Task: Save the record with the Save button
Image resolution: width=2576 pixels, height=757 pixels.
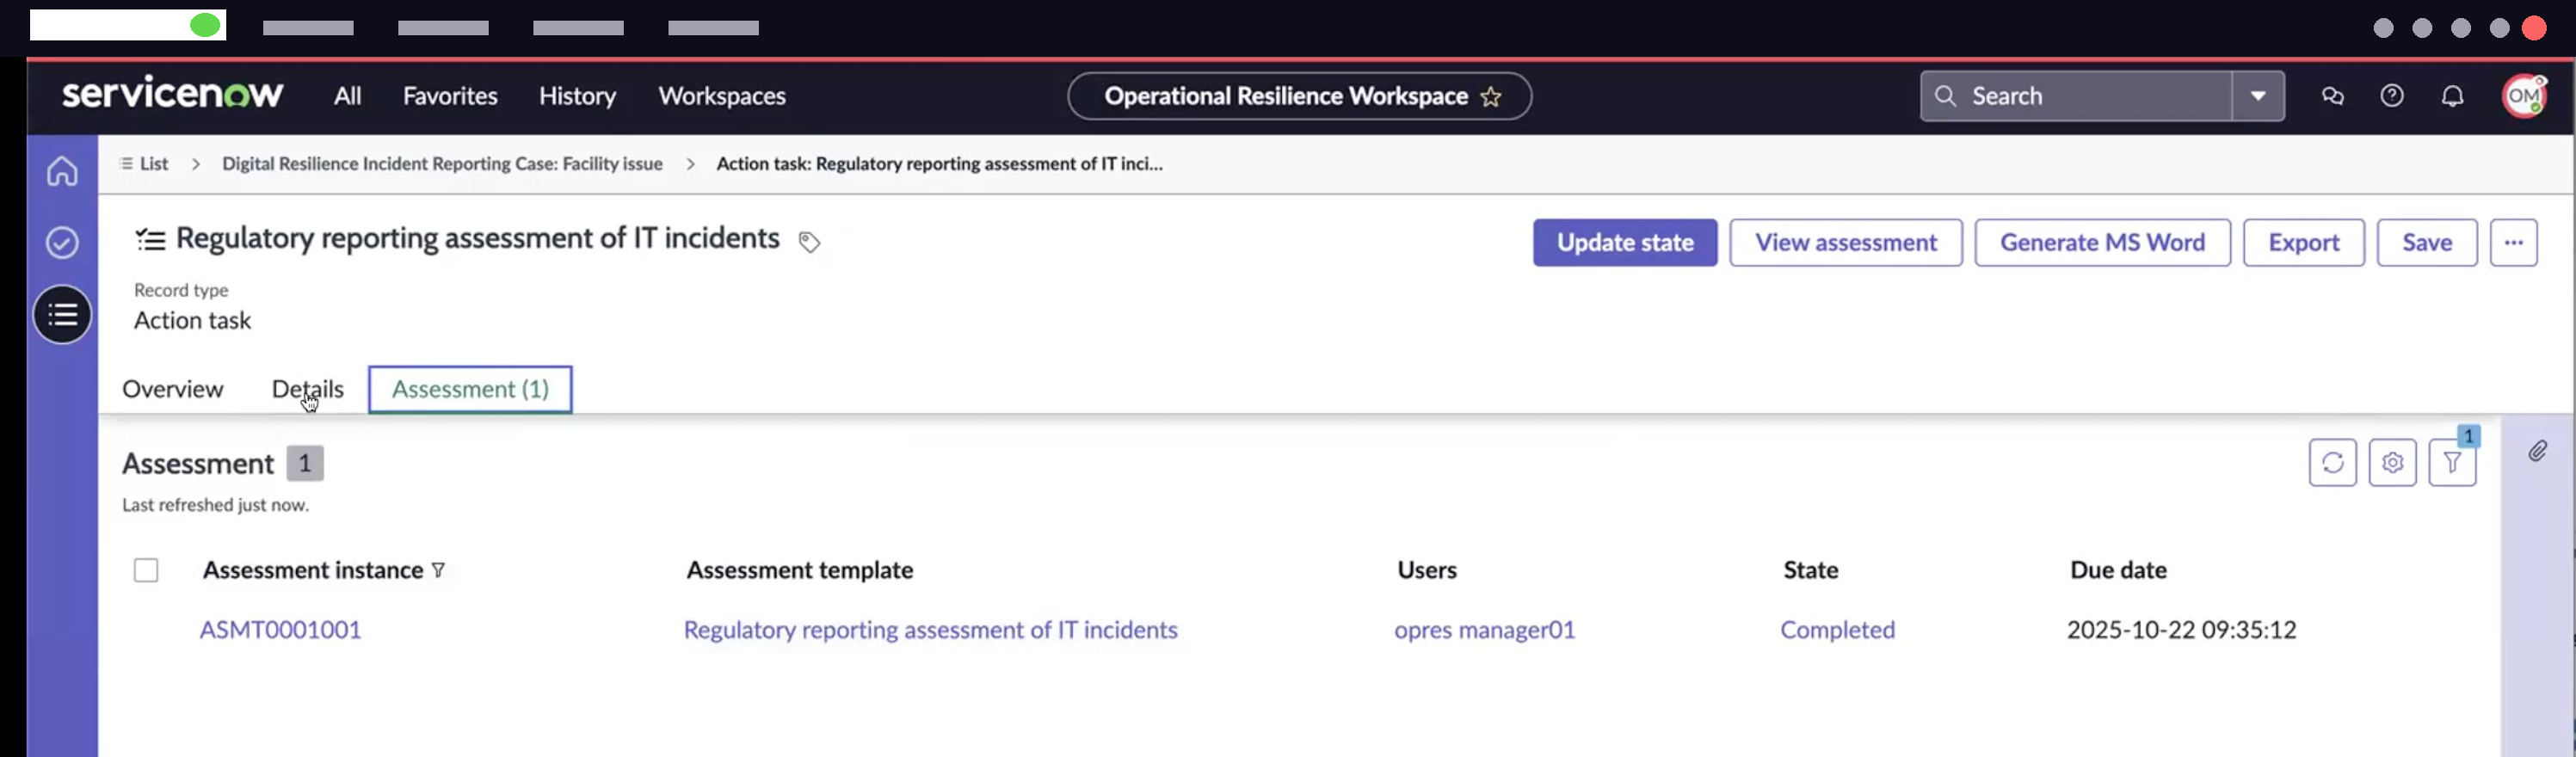Action: (2427, 243)
